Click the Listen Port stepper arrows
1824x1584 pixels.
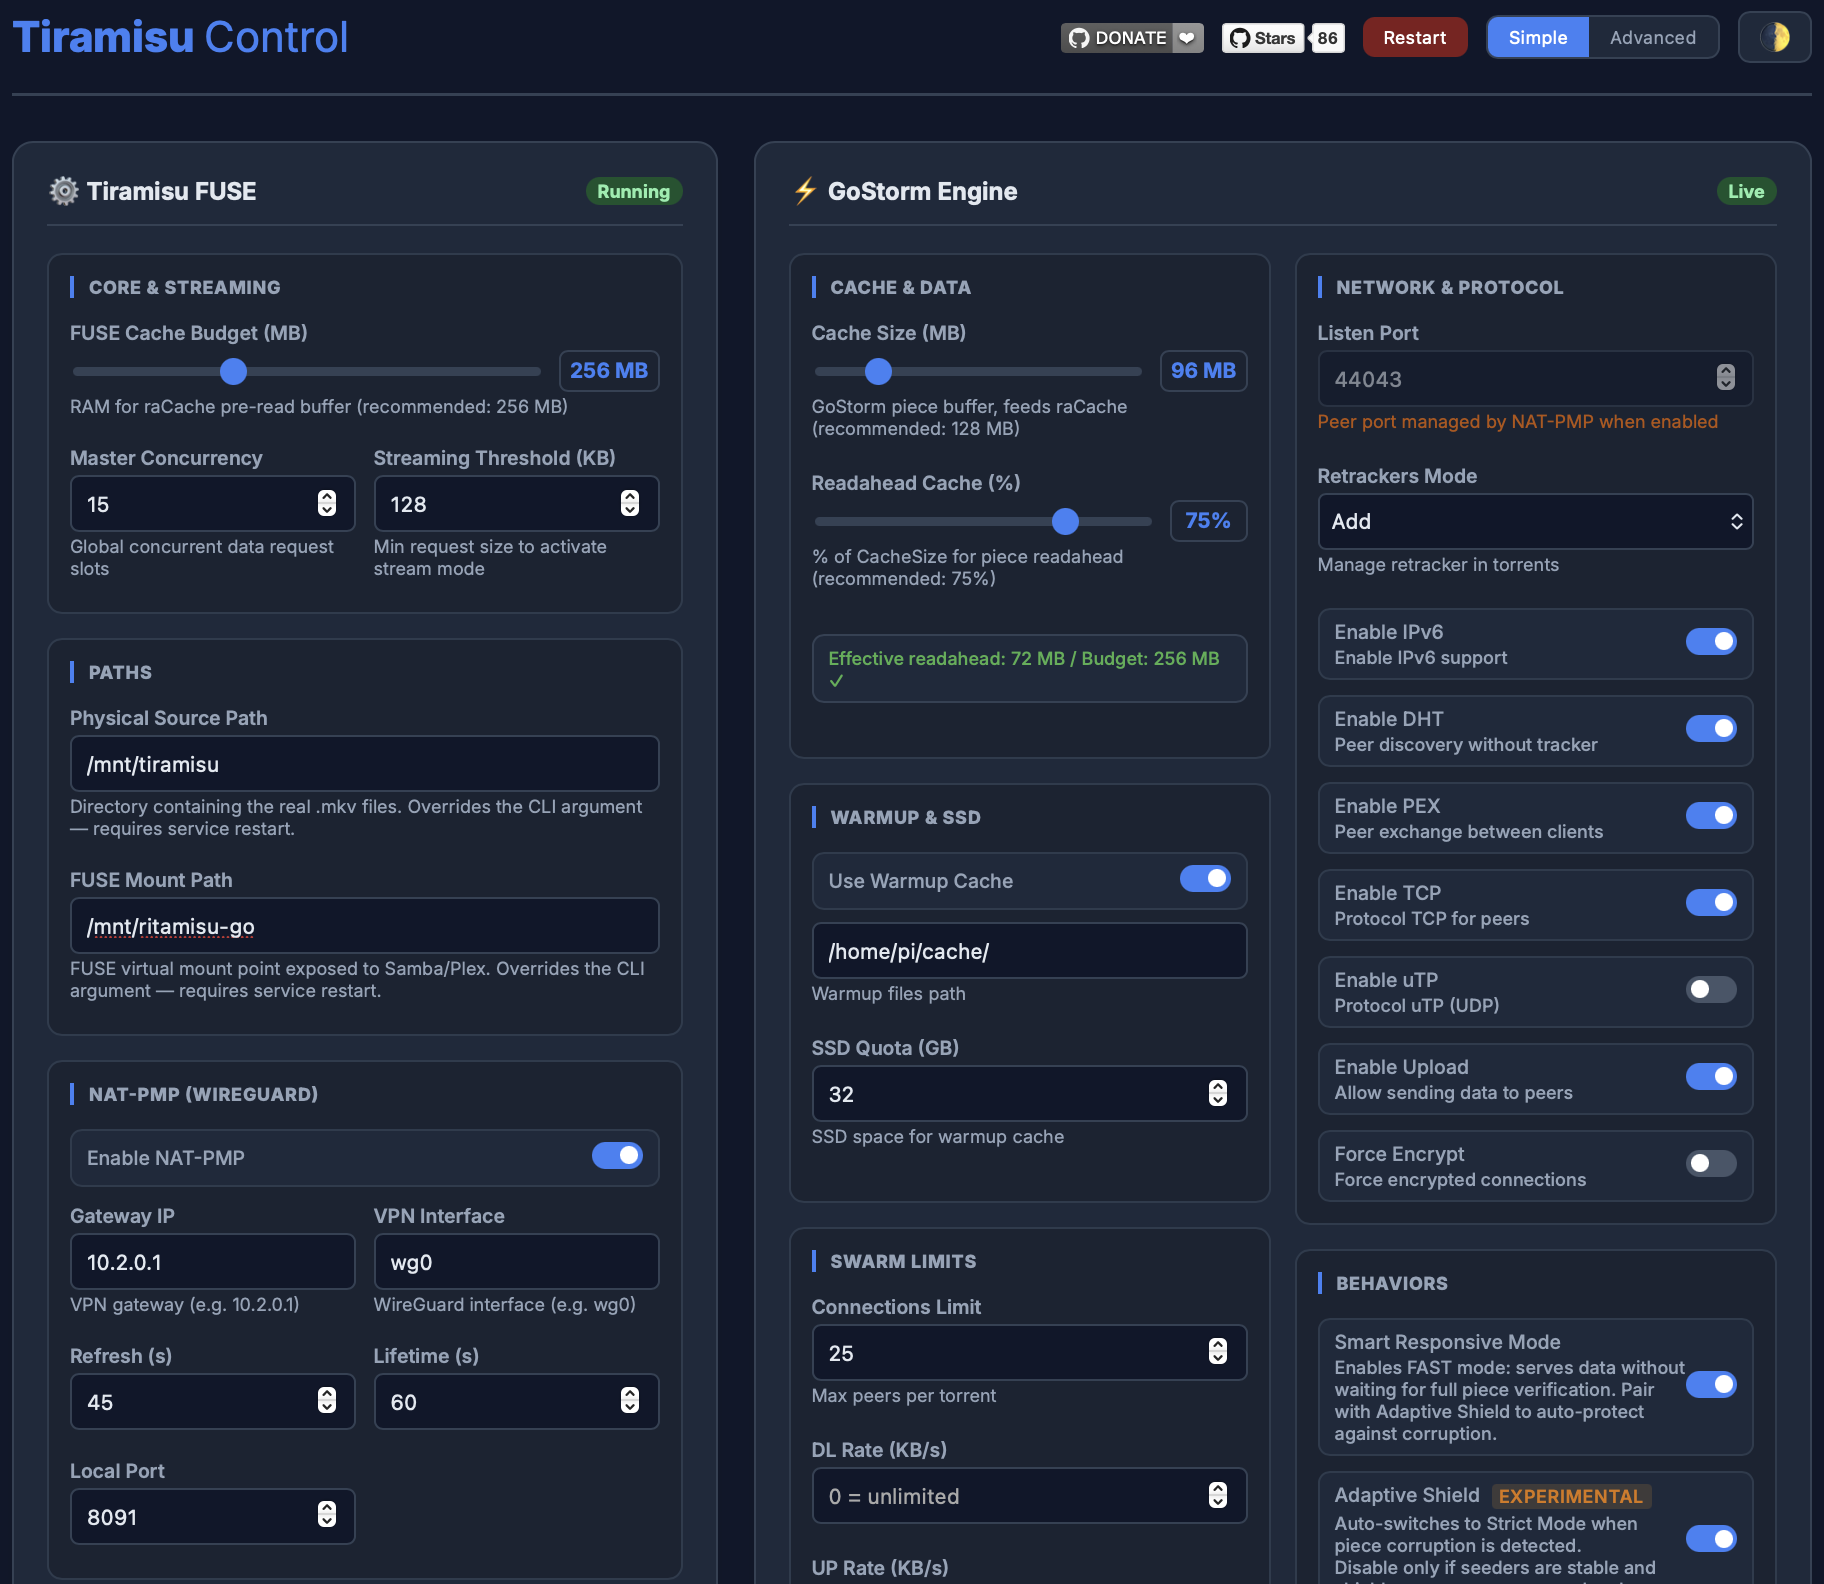pyautogui.click(x=1726, y=377)
